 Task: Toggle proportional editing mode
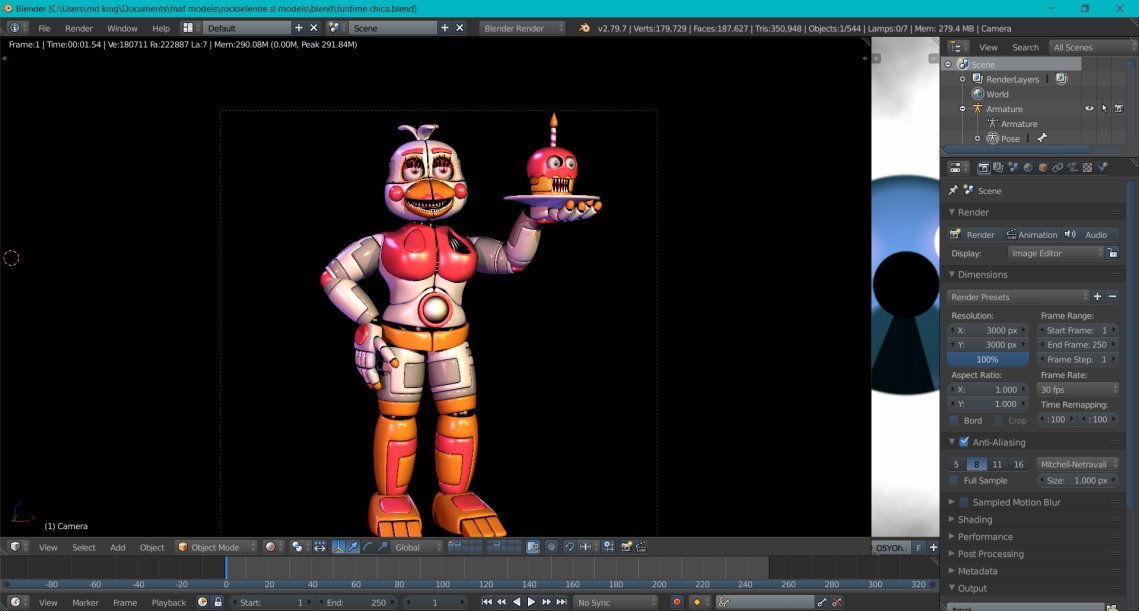pos(551,547)
